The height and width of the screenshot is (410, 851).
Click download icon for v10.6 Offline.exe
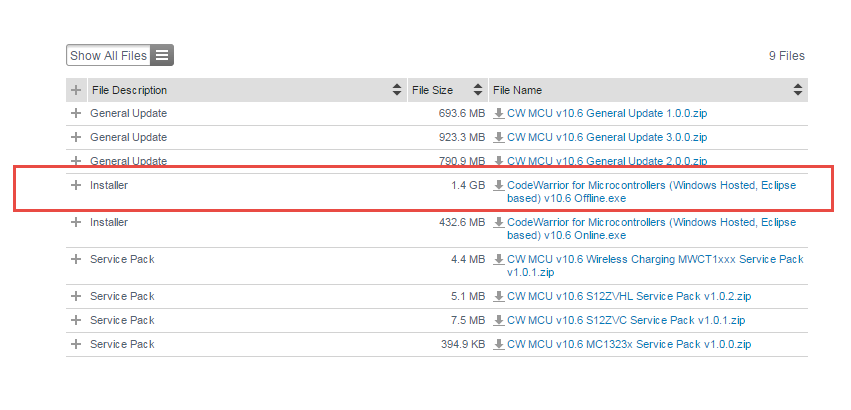pos(498,185)
